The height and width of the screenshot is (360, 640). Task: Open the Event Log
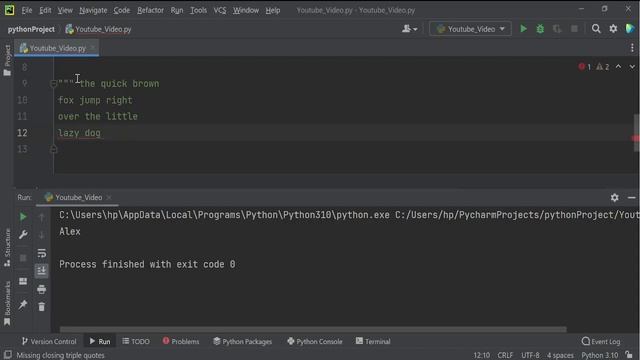pos(601,341)
